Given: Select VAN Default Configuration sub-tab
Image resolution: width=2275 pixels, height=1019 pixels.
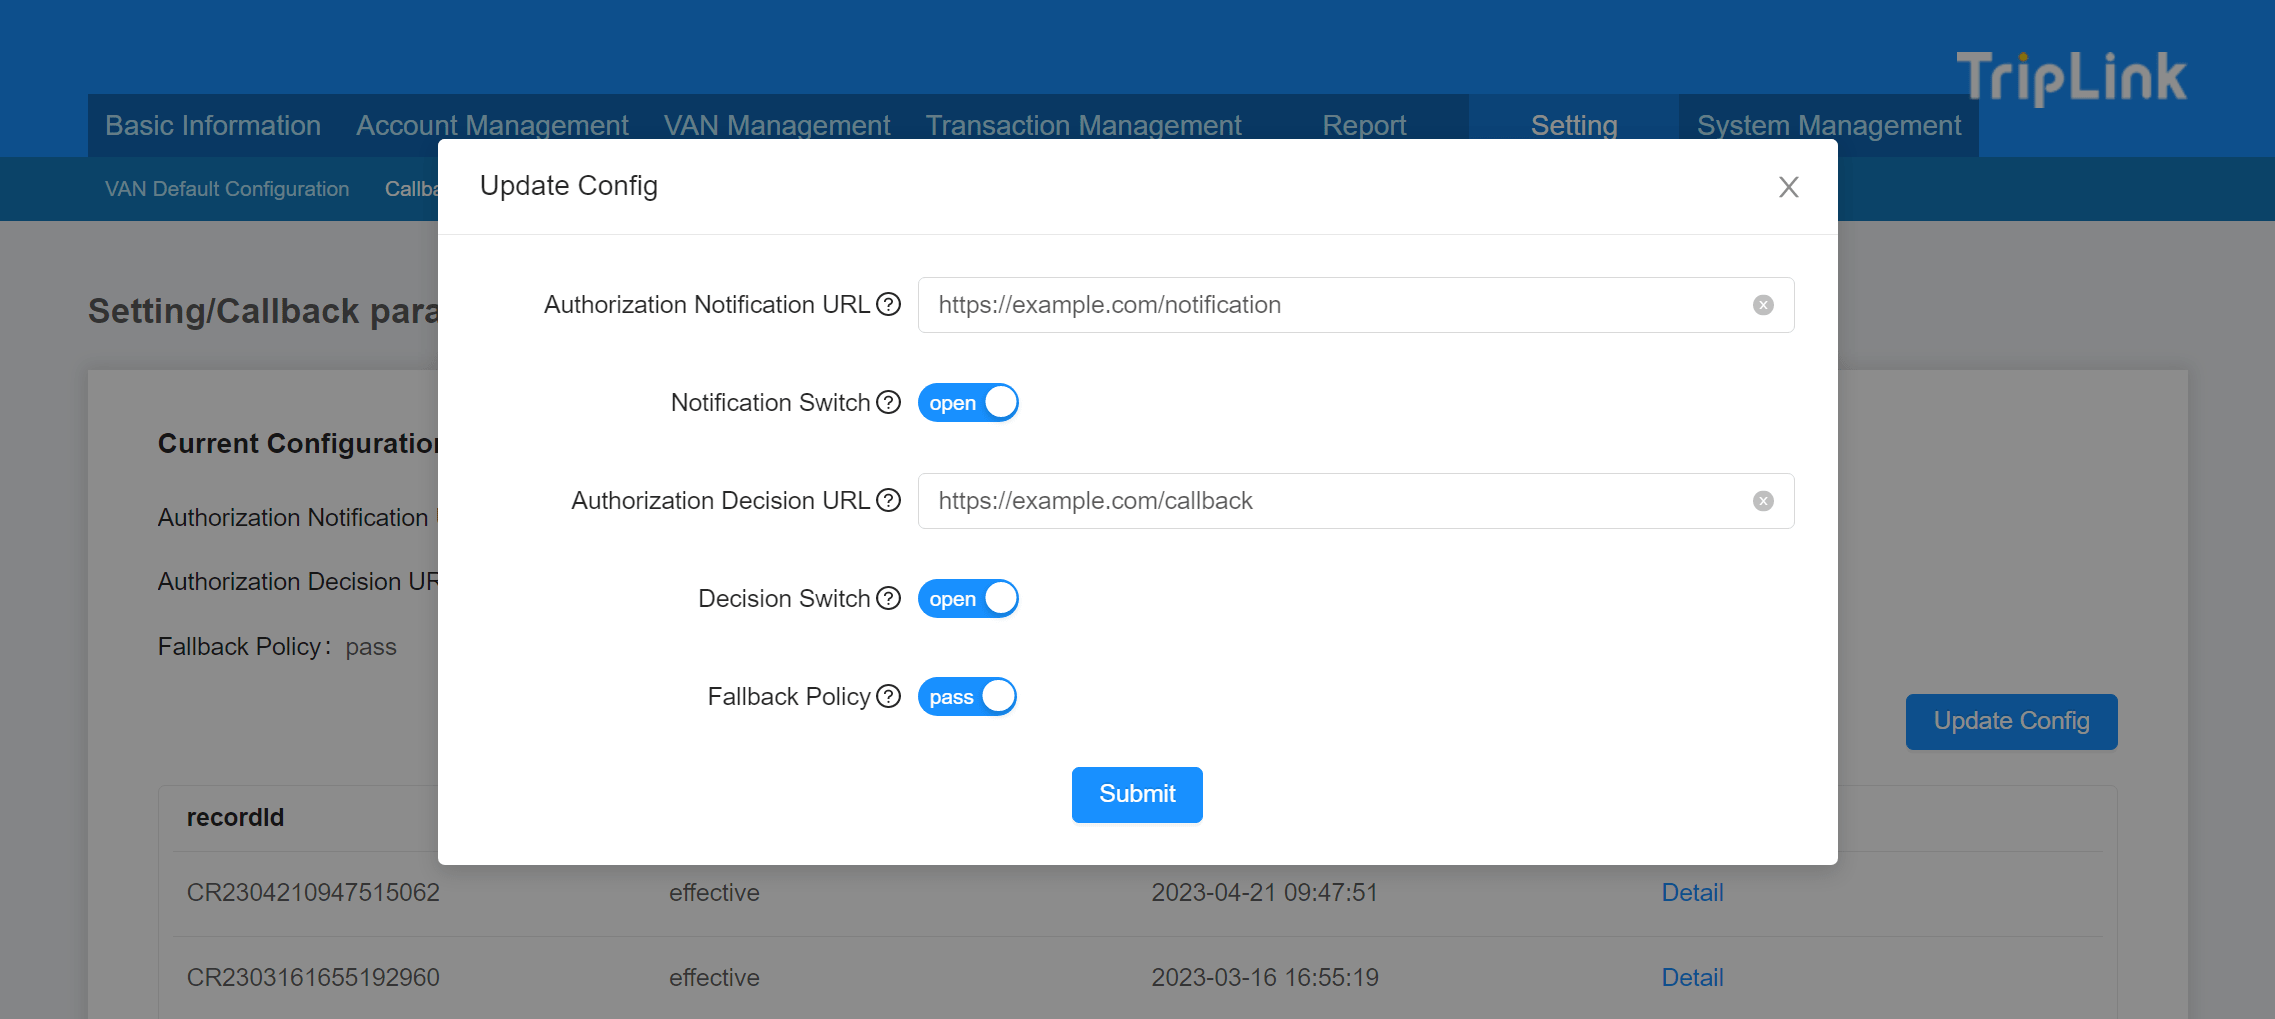Looking at the screenshot, I should (227, 189).
